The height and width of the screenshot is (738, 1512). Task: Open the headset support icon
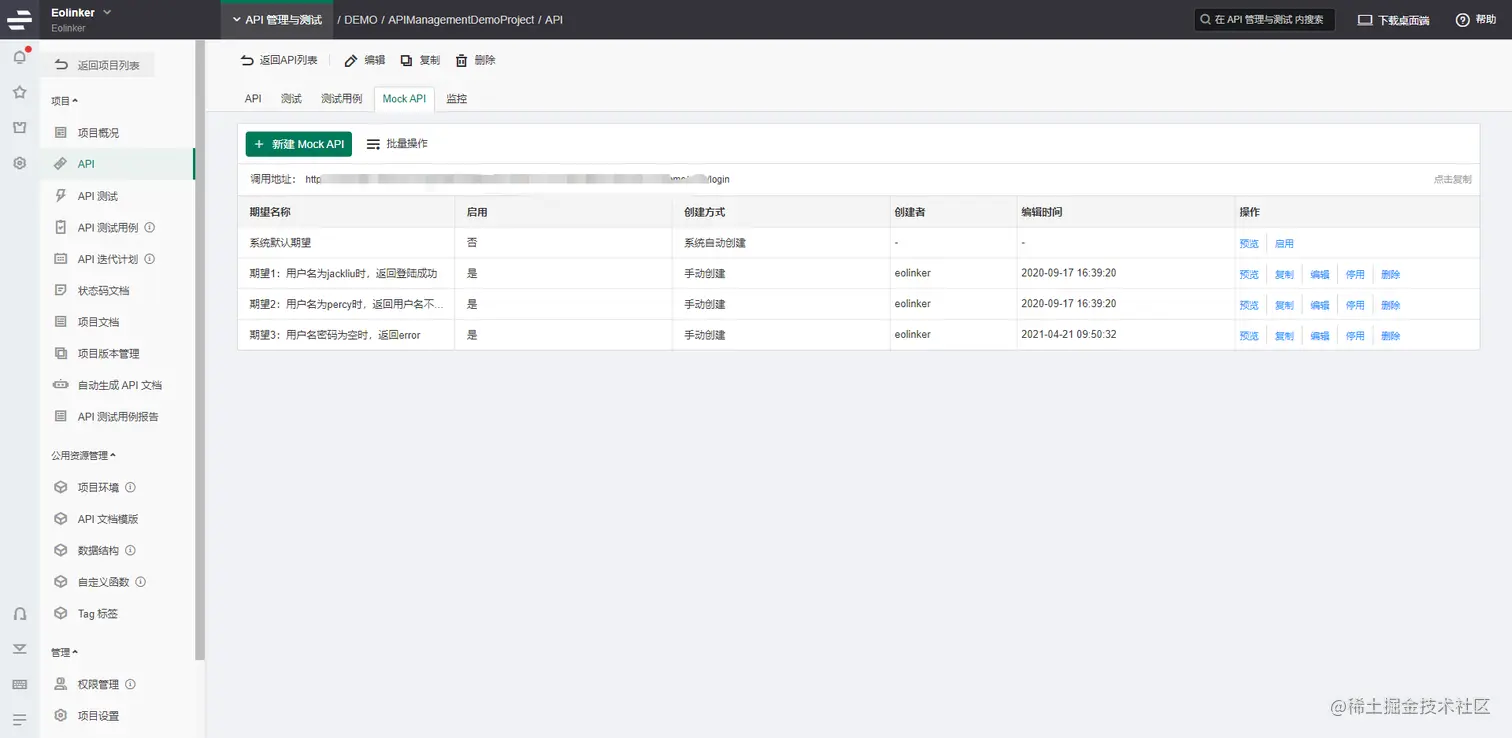(19, 613)
